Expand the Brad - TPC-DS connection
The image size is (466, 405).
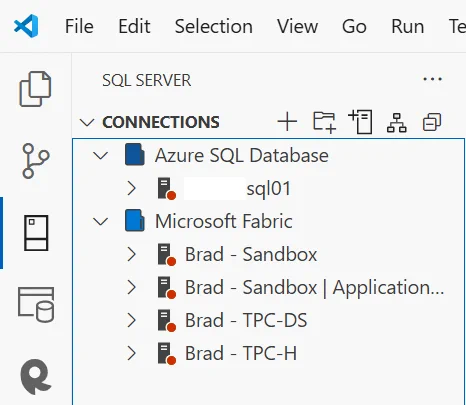pyautogui.click(x=132, y=320)
